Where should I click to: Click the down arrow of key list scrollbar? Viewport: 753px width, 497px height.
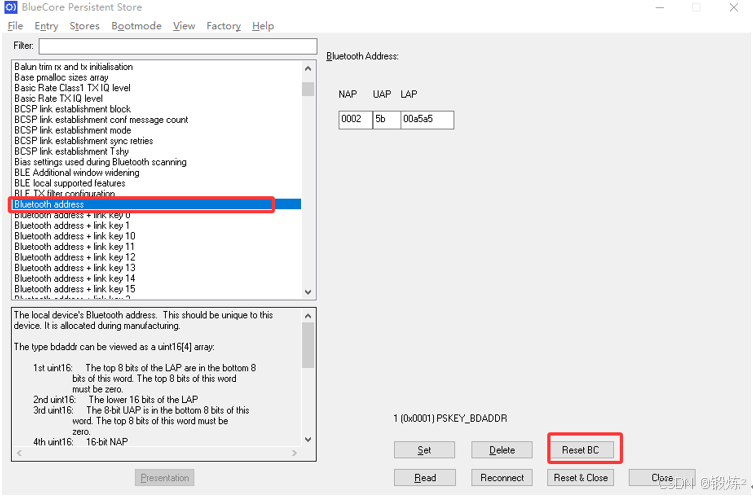[x=308, y=291]
